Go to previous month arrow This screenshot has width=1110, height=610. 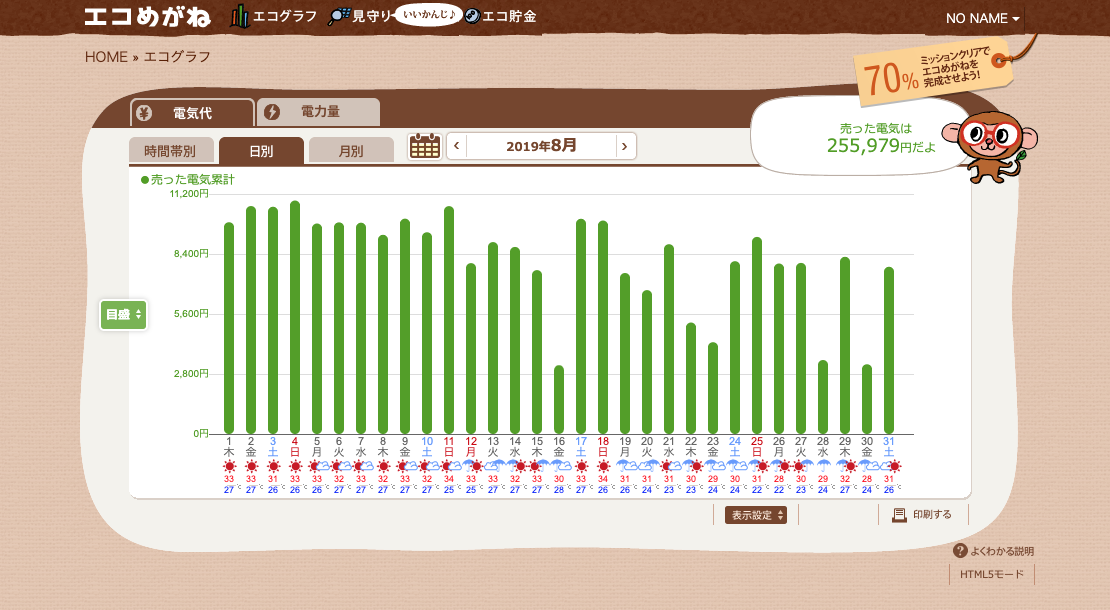coord(457,146)
